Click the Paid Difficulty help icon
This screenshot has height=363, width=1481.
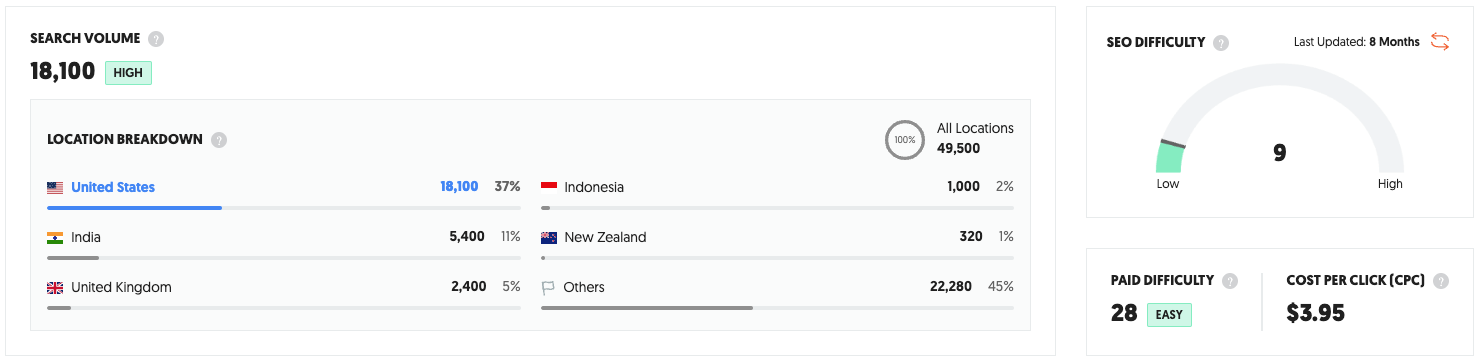point(1230,281)
